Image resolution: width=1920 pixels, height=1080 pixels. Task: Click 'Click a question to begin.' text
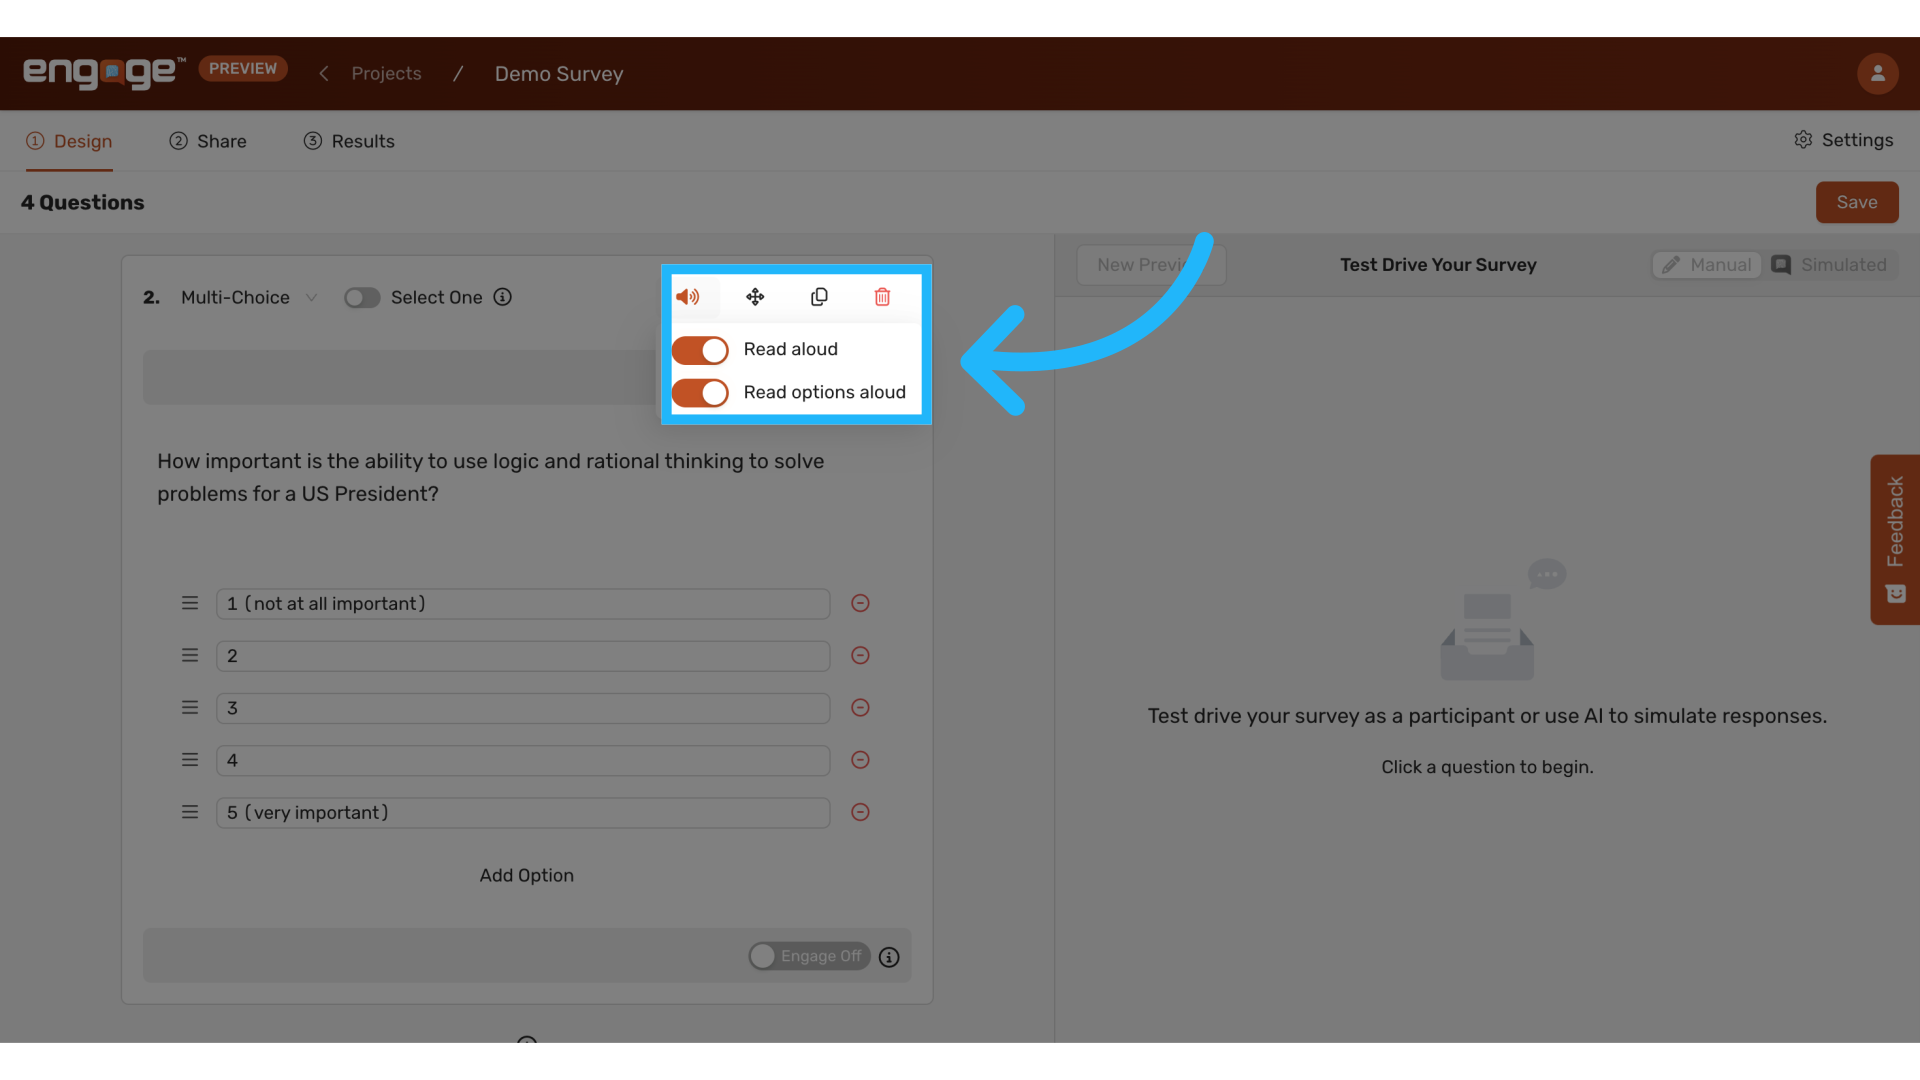click(x=1487, y=767)
